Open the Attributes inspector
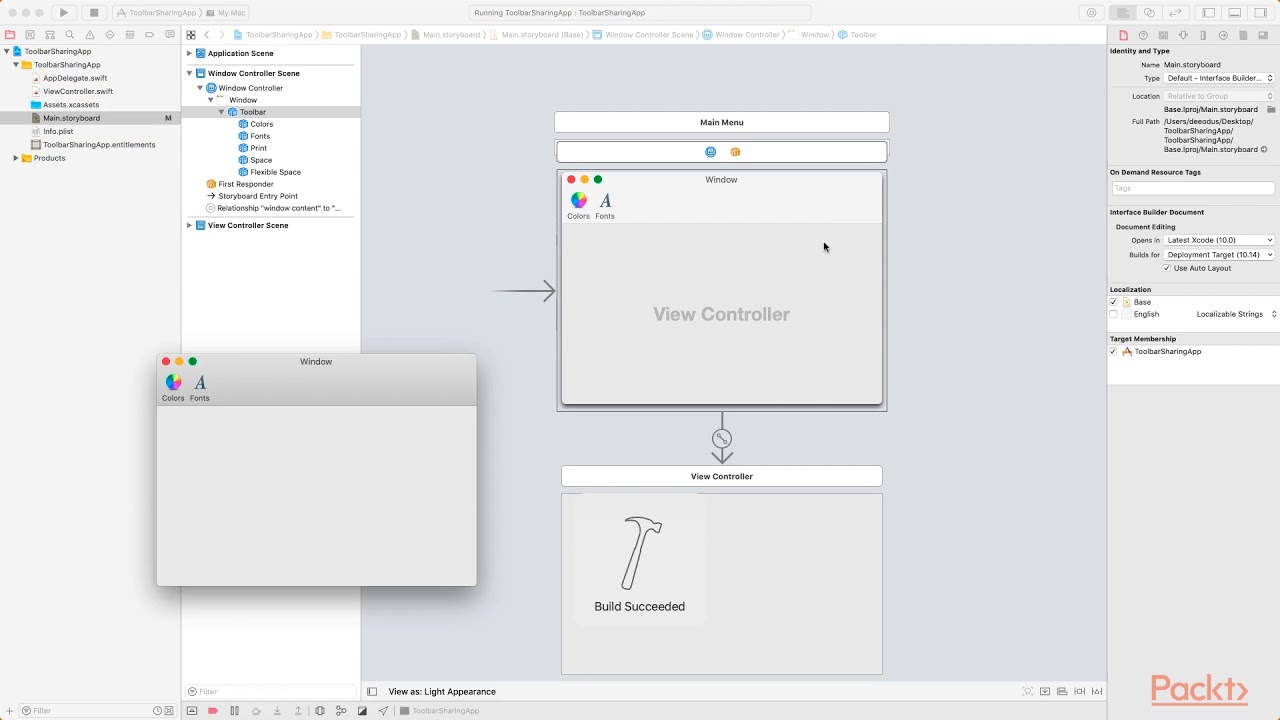Viewport: 1280px width, 720px height. click(x=1183, y=35)
